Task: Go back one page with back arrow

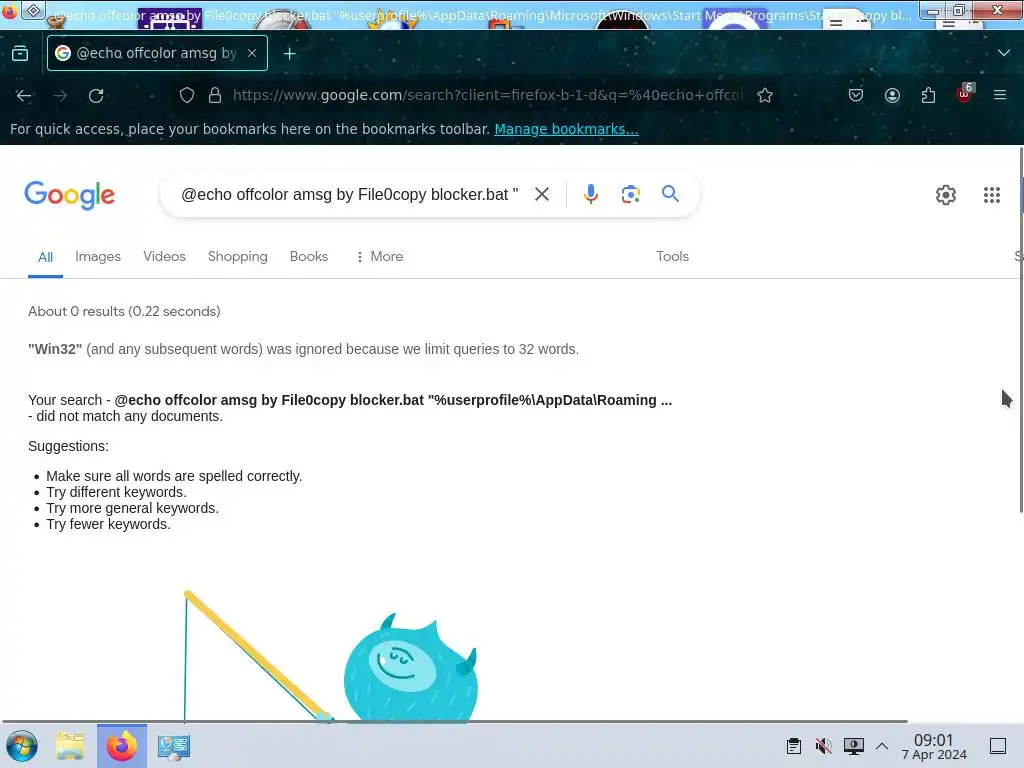Action: click(x=24, y=95)
